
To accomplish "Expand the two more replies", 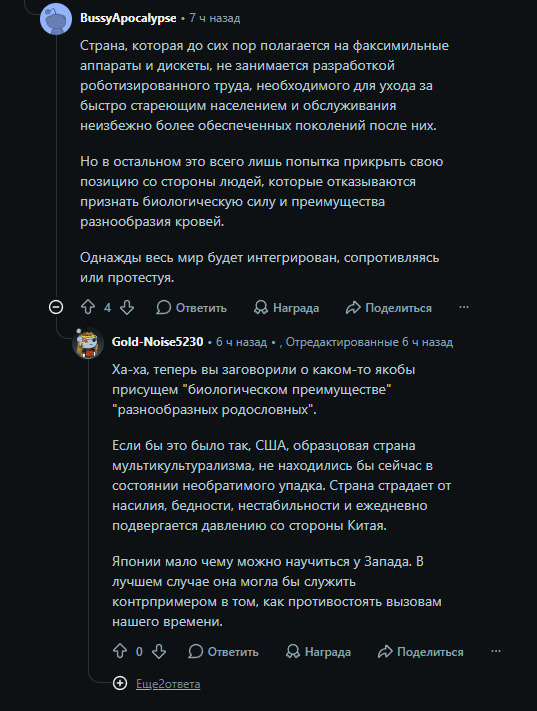I will click(x=120, y=683).
